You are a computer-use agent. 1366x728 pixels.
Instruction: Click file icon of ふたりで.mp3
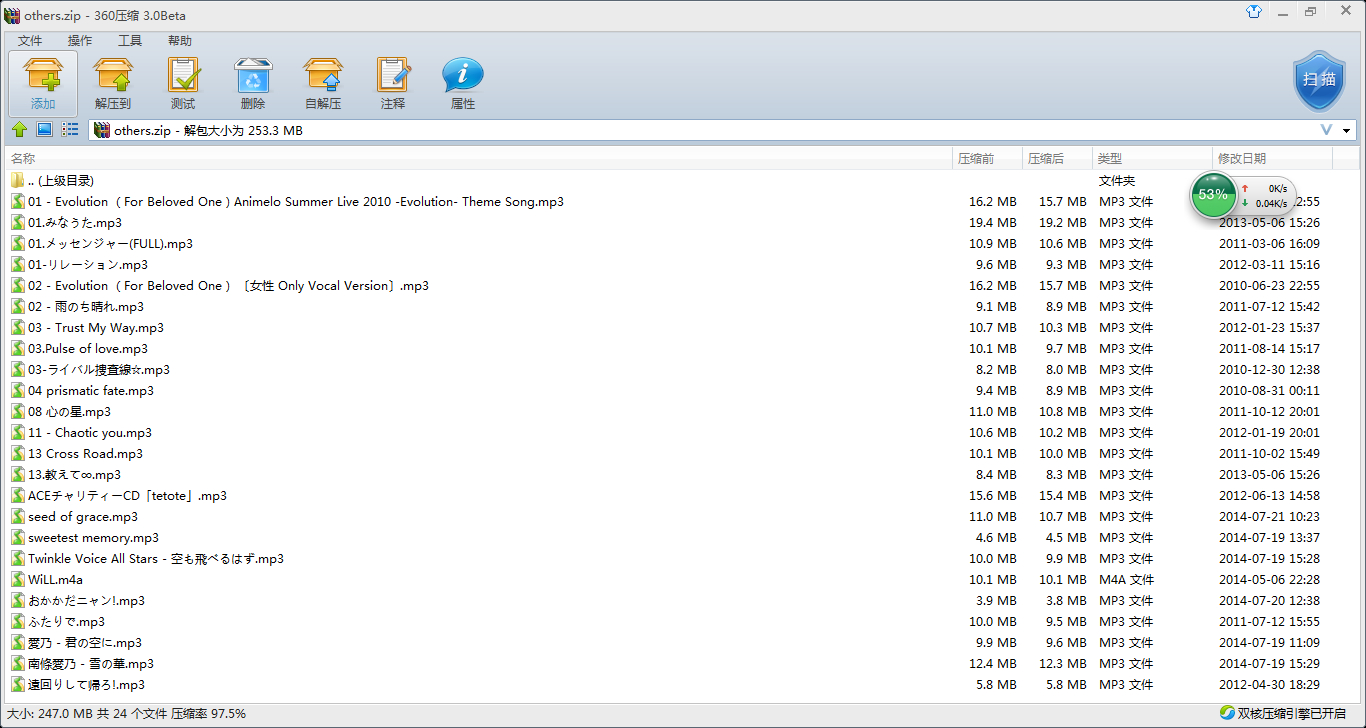coord(18,622)
